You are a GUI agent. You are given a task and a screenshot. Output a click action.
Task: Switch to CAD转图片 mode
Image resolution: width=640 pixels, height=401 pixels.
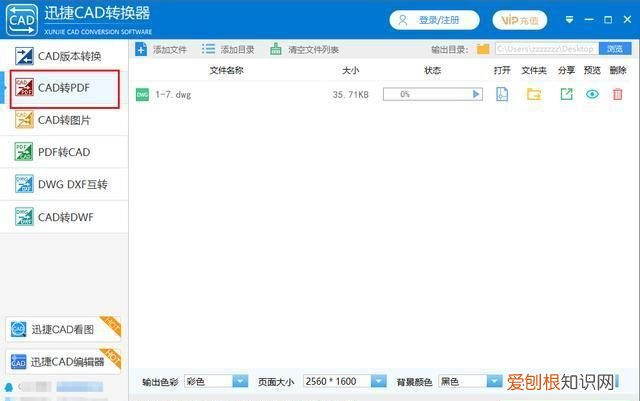[x=64, y=120]
